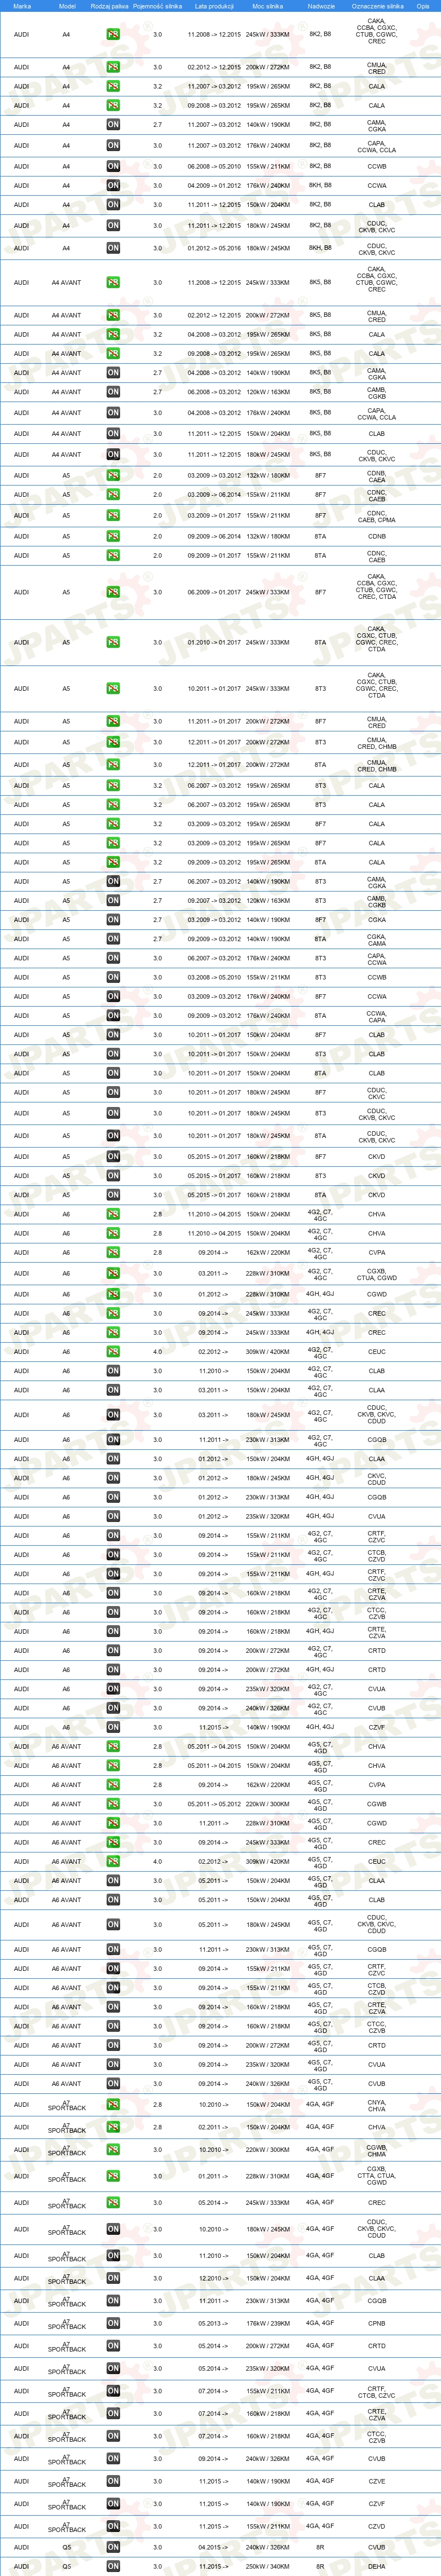
Task: Select the 250kW / 340KM power cell
Action: (x=268, y=2566)
